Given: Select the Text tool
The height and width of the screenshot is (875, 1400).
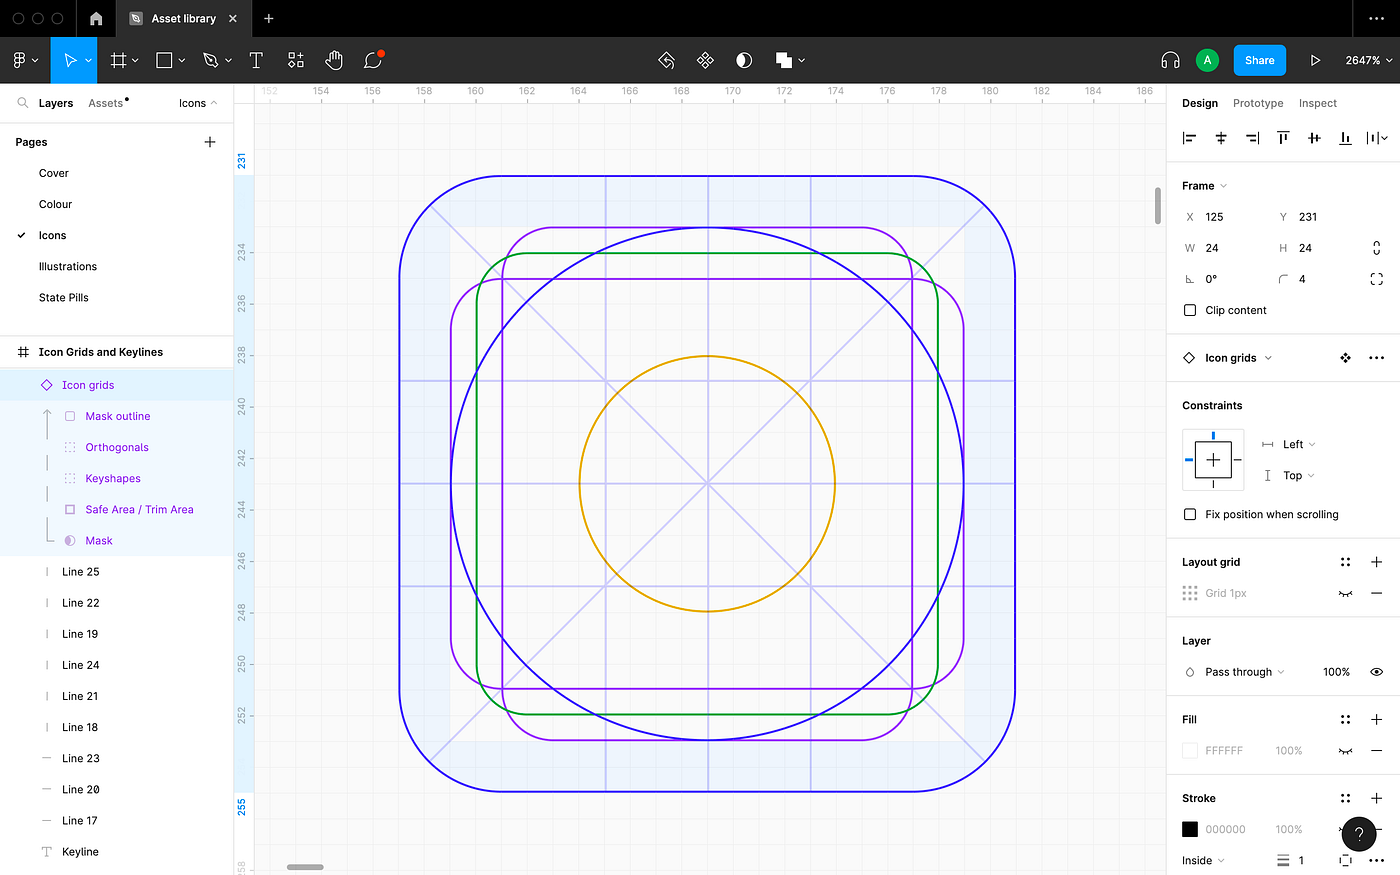Looking at the screenshot, I should point(256,60).
